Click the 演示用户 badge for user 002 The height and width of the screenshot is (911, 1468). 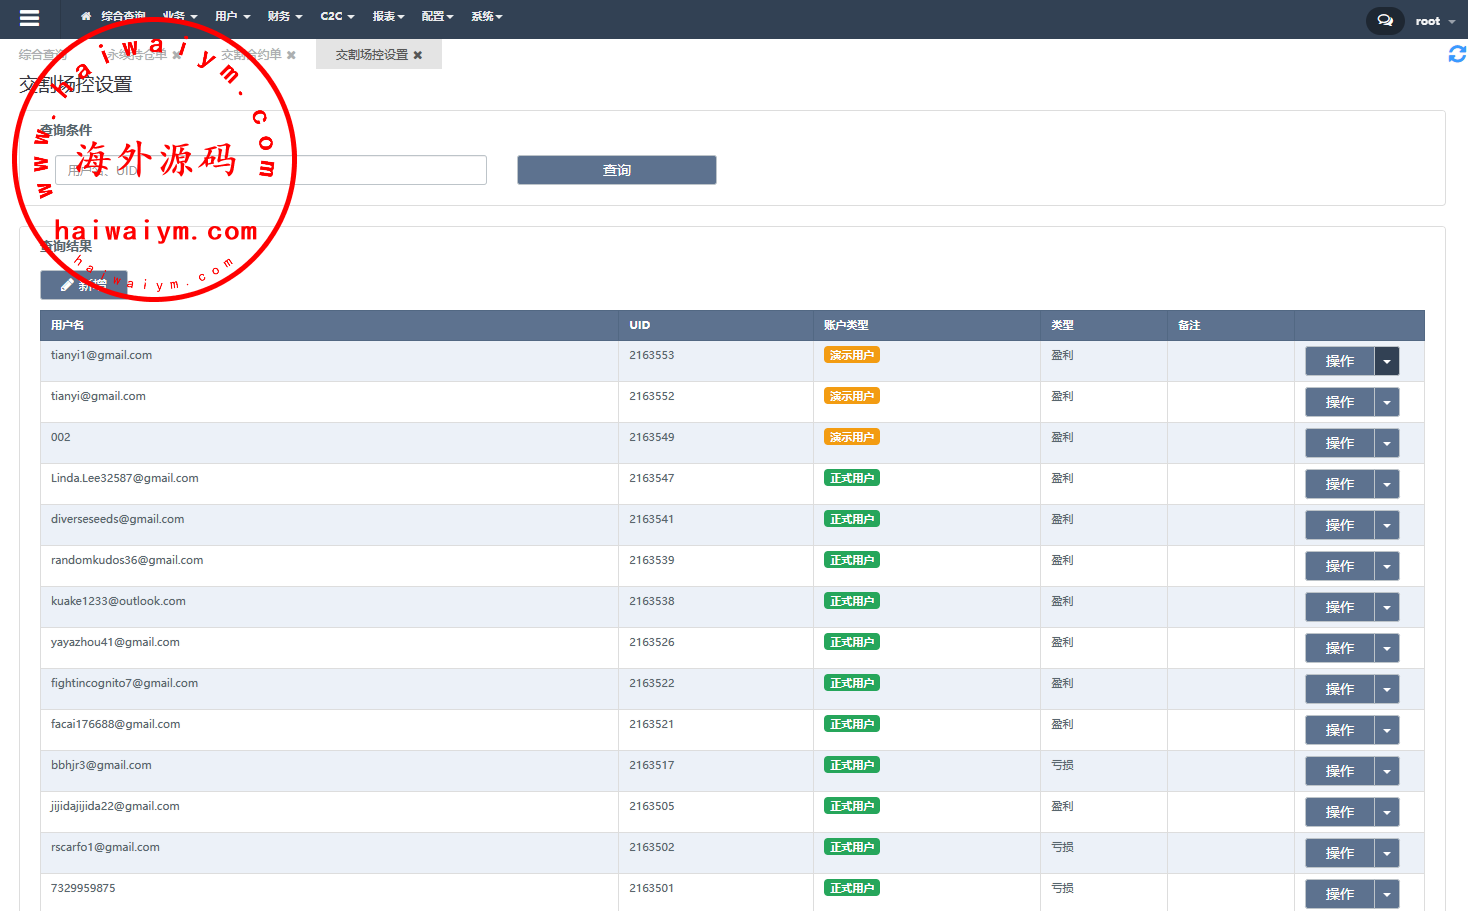[x=851, y=437]
